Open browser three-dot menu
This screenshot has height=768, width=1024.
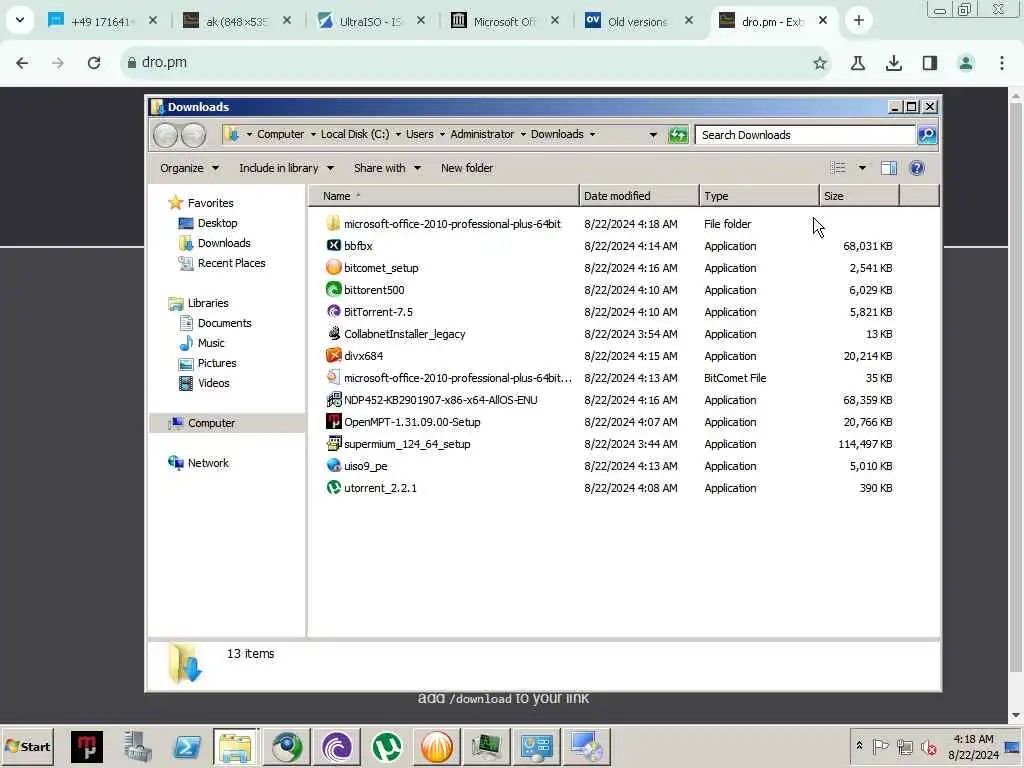(1002, 63)
